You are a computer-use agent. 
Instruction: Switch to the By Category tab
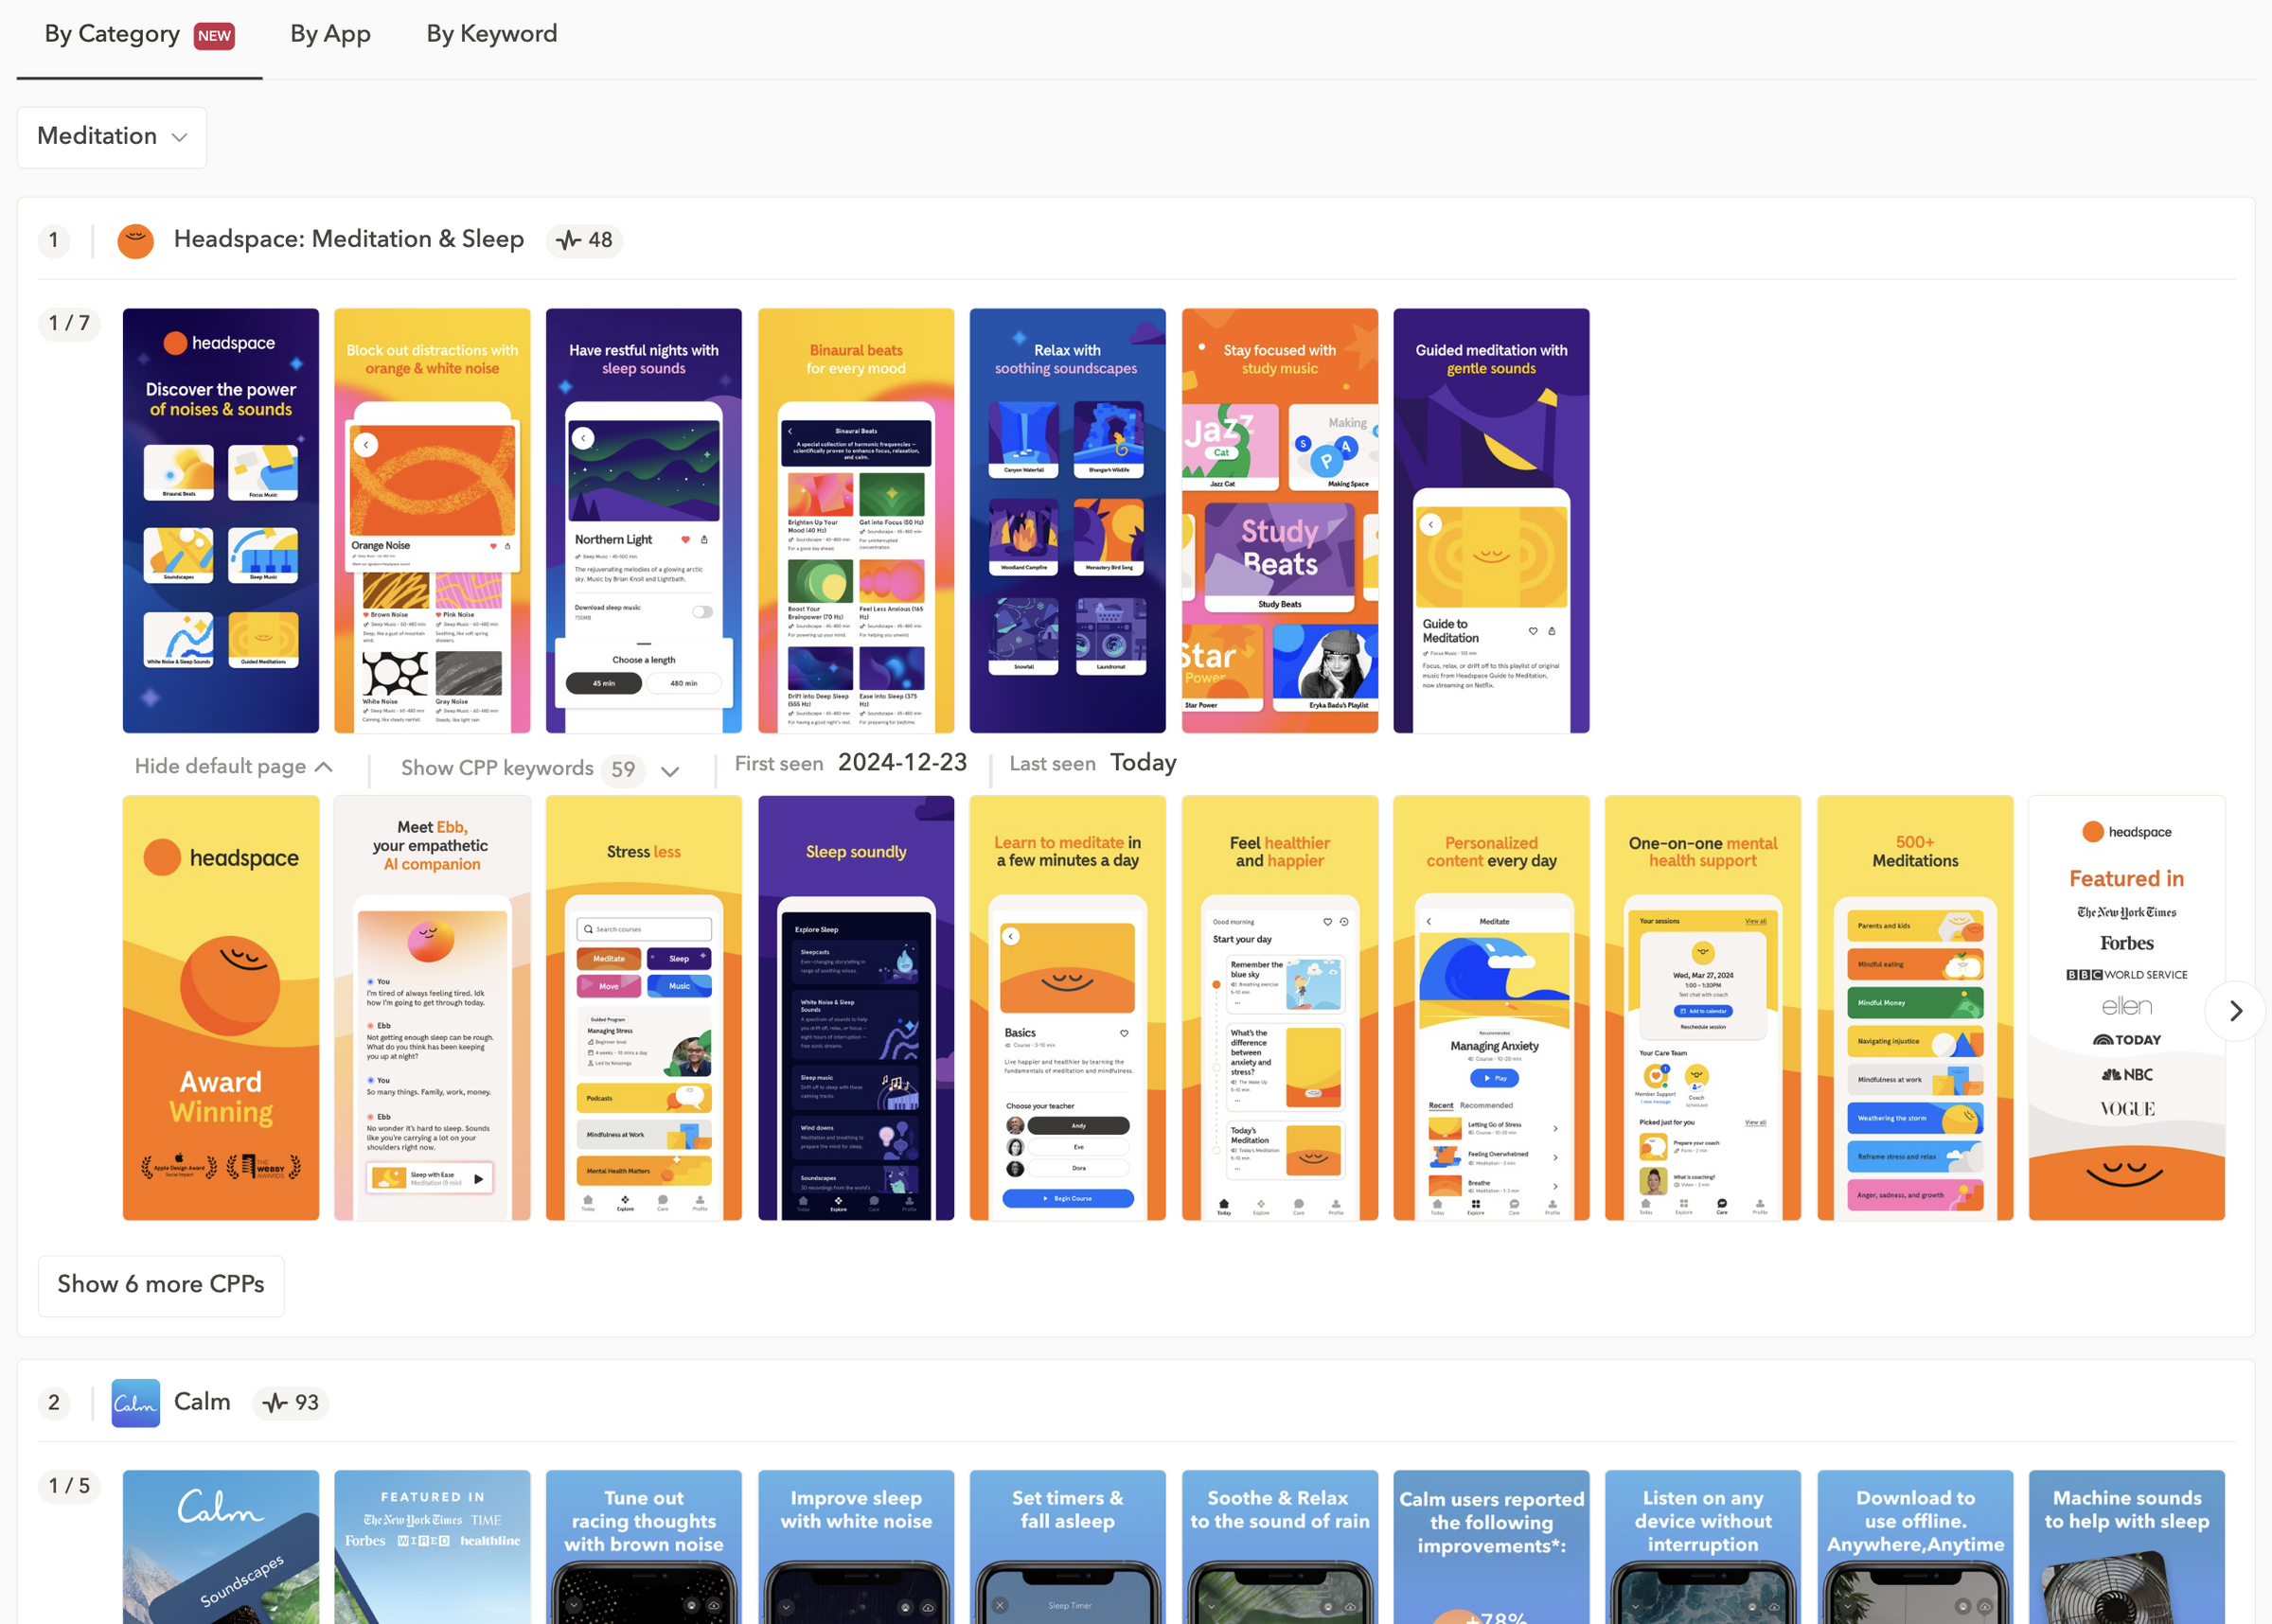point(139,36)
